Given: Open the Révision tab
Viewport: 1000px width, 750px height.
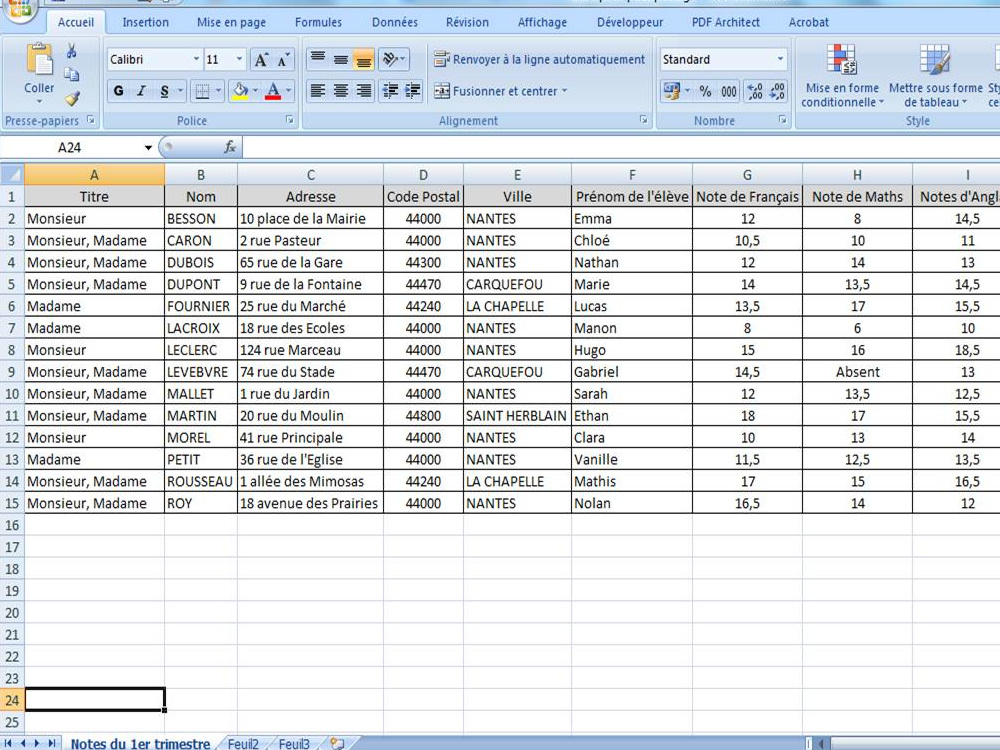Looking at the screenshot, I should tap(467, 22).
